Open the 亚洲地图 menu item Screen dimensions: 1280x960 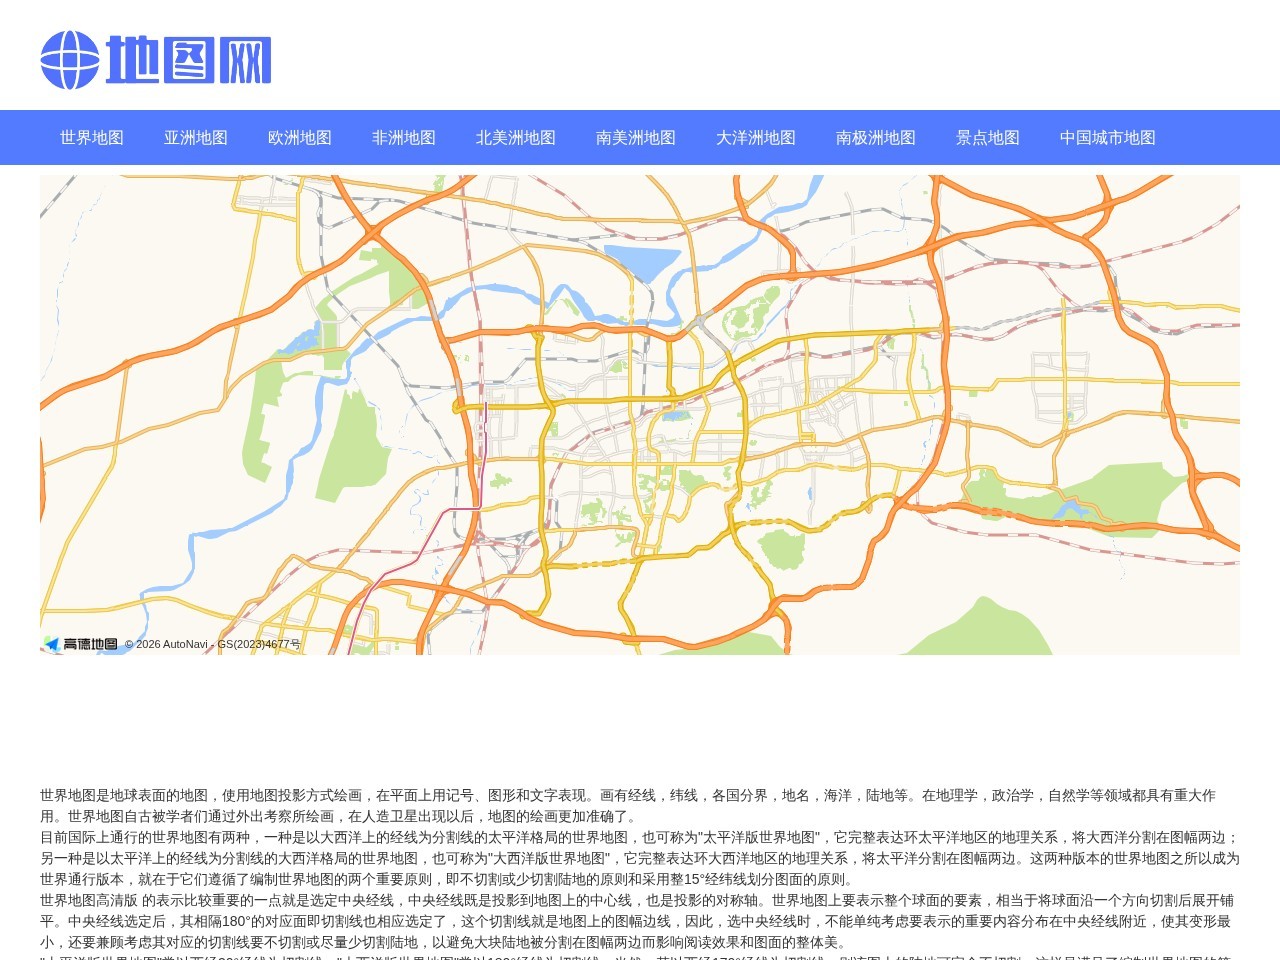(x=195, y=138)
